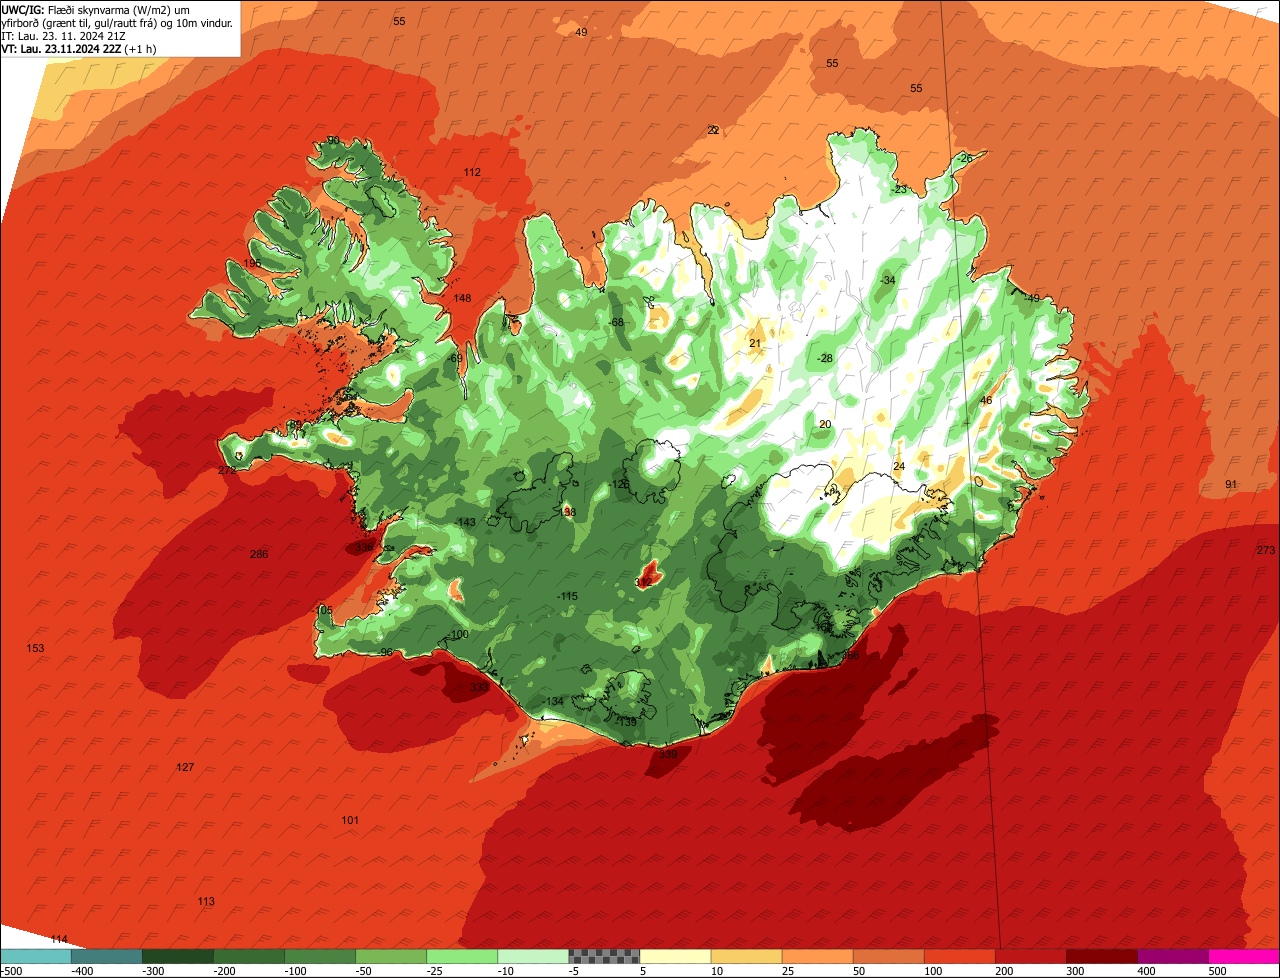1280x978 pixels.
Task: Click the dark teal legend swatch above -400
Action: 106,956
